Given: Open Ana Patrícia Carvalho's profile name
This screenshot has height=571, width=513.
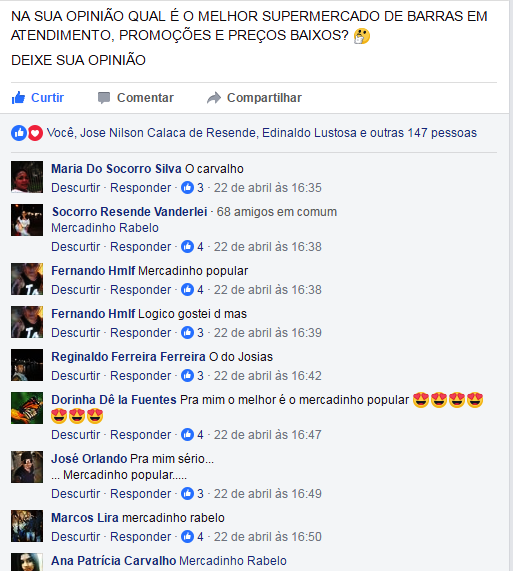Looking at the screenshot, I should pos(114,560).
